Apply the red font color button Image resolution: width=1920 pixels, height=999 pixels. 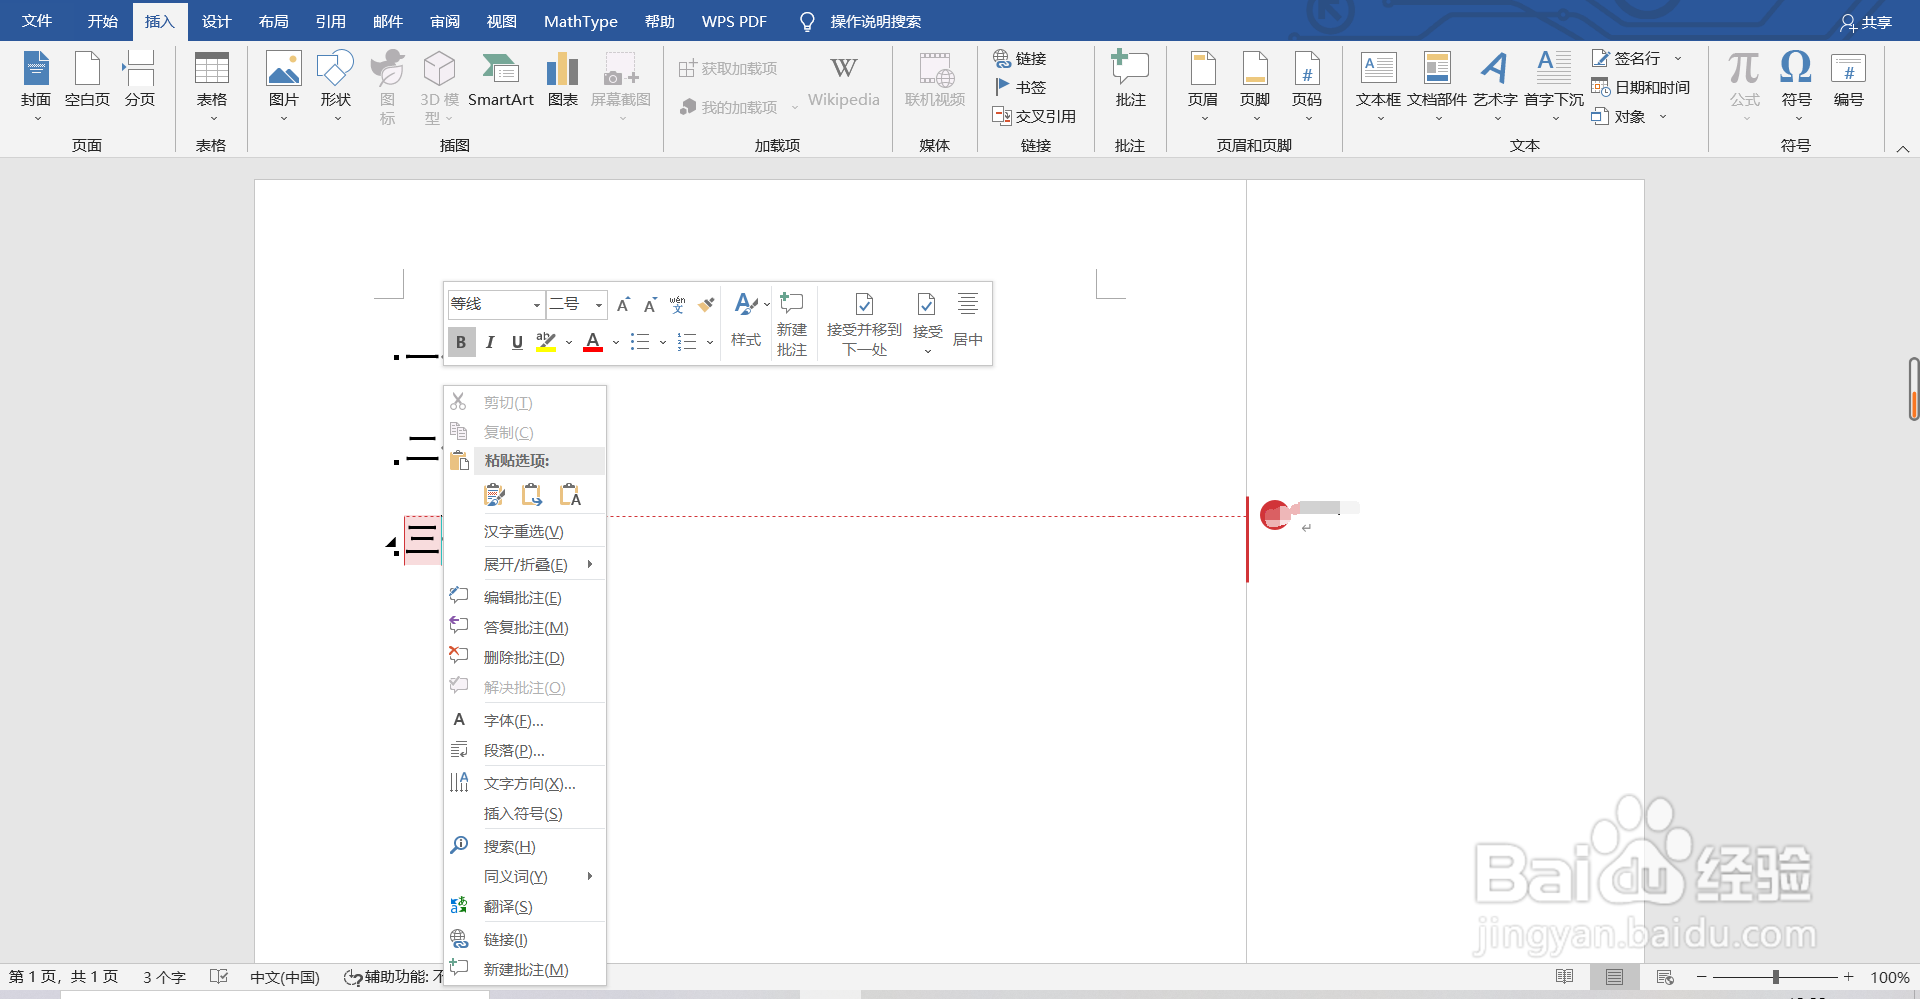click(x=593, y=342)
